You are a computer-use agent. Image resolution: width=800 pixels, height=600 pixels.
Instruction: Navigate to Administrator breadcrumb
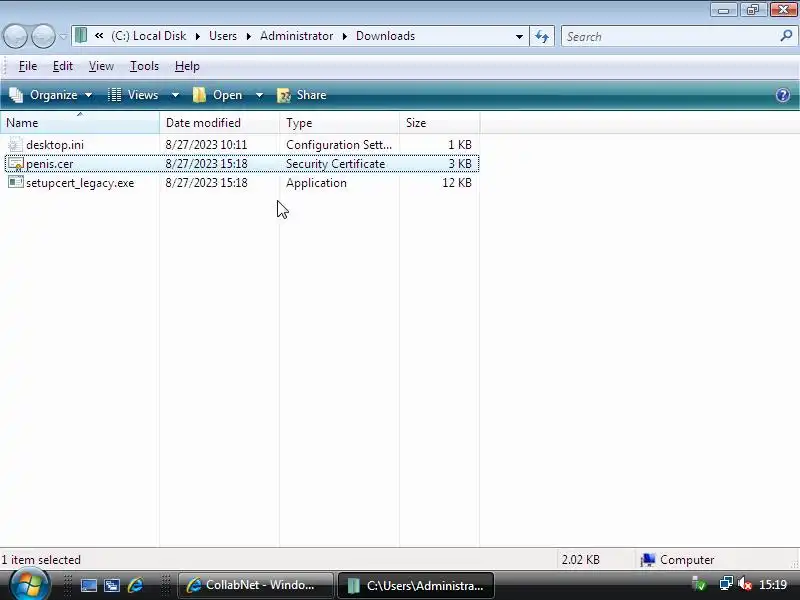[296, 36]
